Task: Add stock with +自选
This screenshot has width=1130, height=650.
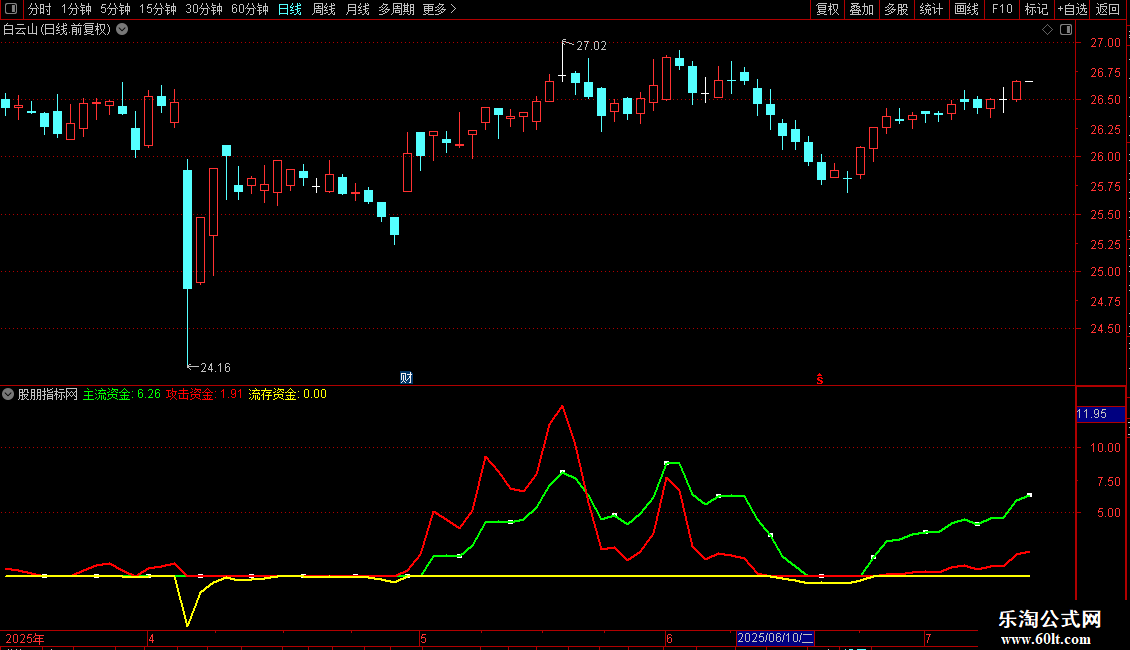Action: point(1072,9)
